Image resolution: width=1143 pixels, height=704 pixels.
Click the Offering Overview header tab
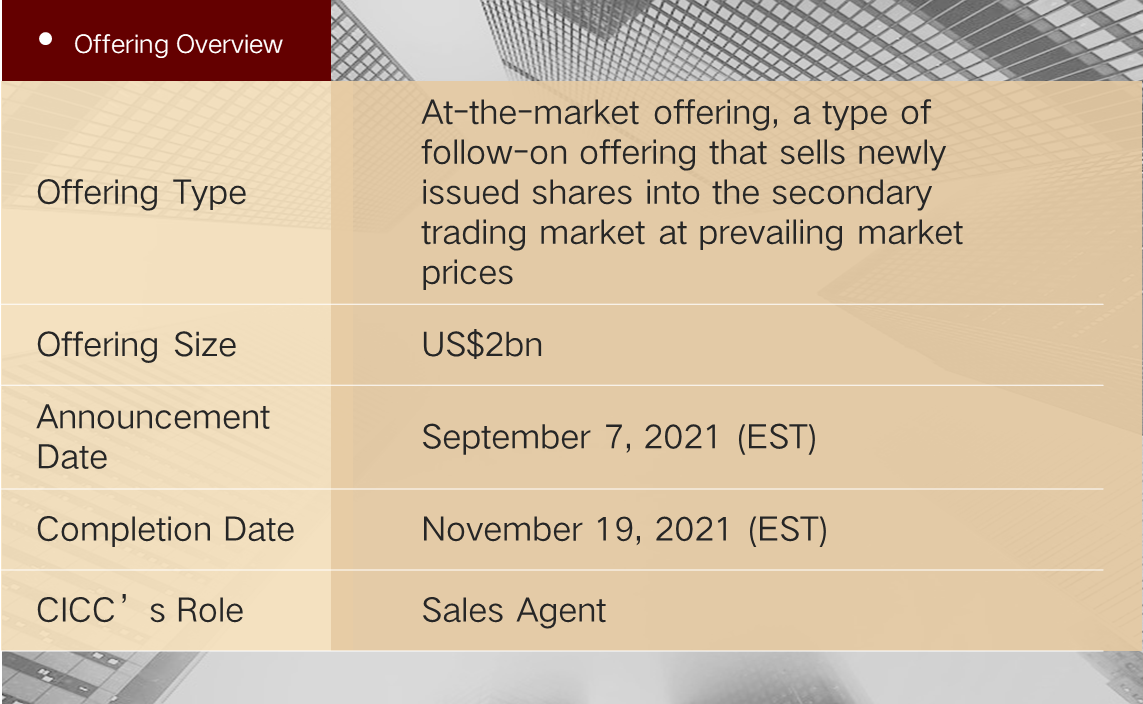178,44
